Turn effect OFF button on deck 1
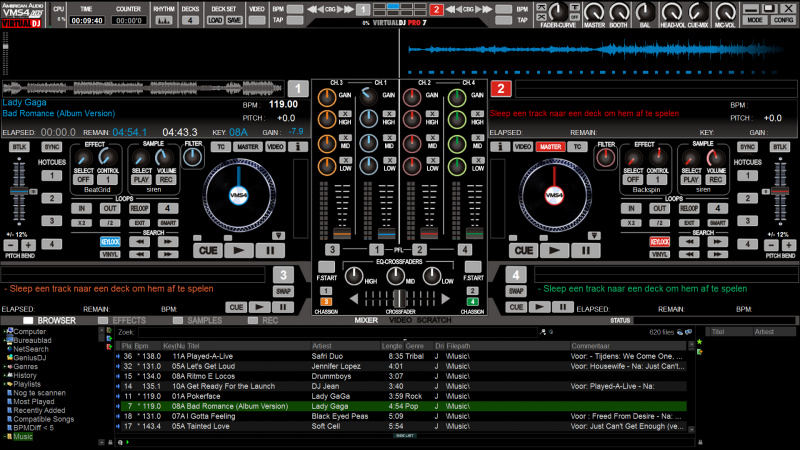 pyautogui.click(x=83, y=180)
